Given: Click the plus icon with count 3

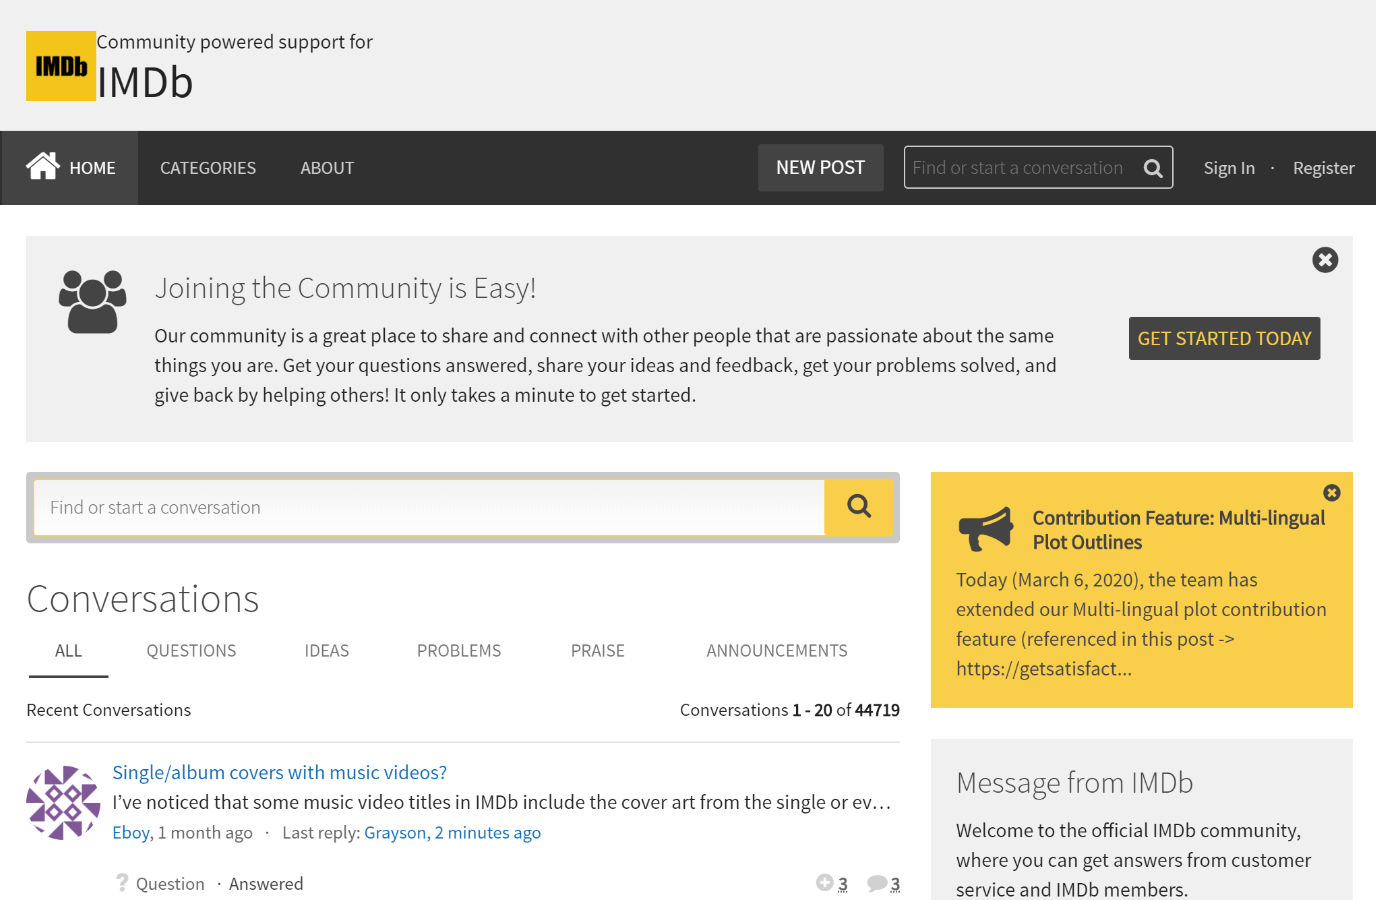Looking at the screenshot, I should tap(825, 882).
